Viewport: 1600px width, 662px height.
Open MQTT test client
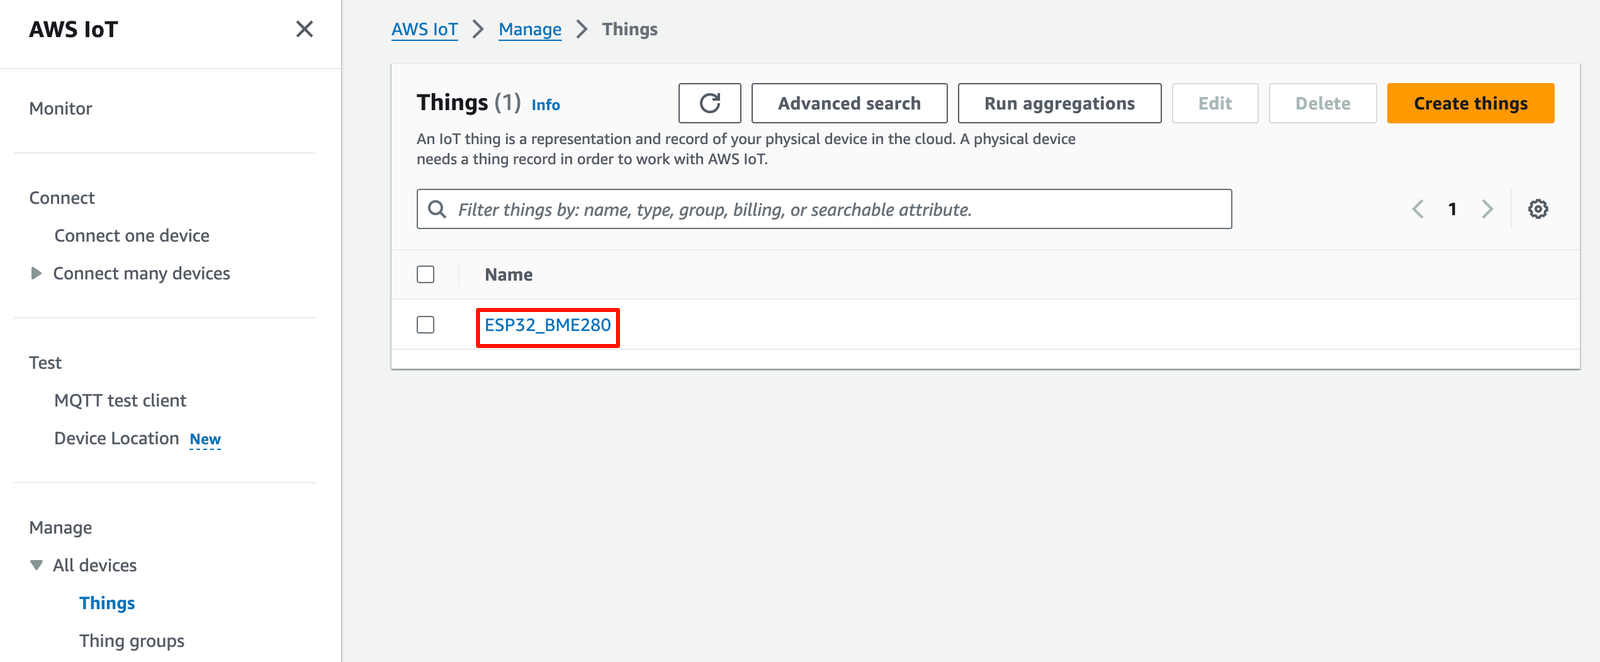(x=120, y=401)
